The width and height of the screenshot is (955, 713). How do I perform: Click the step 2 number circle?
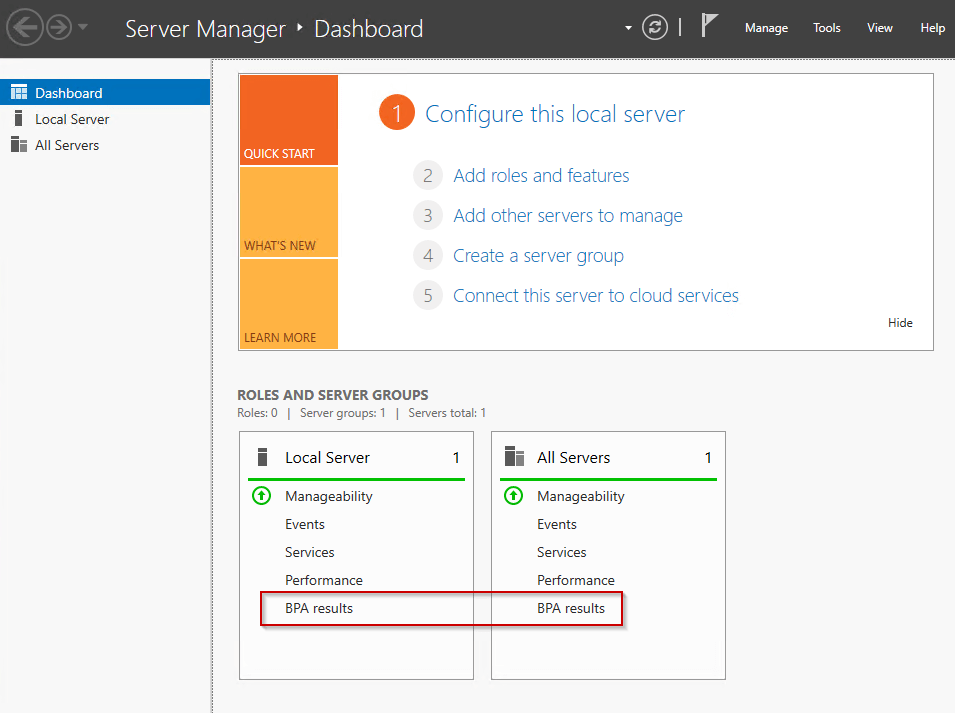428,175
